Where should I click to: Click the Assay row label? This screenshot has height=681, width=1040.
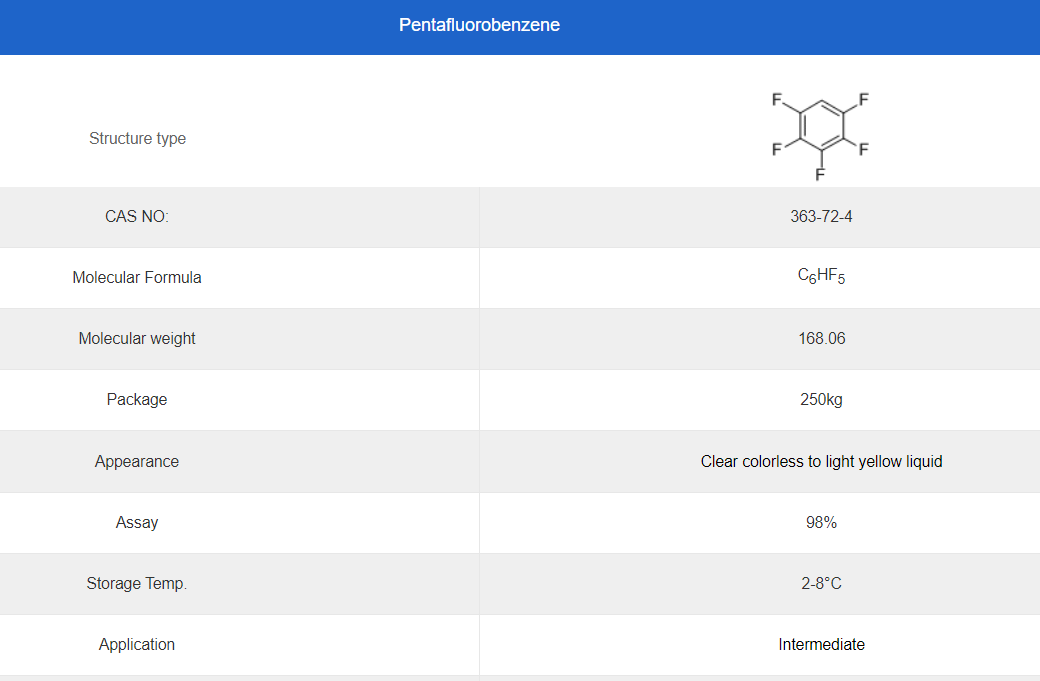tap(137, 523)
